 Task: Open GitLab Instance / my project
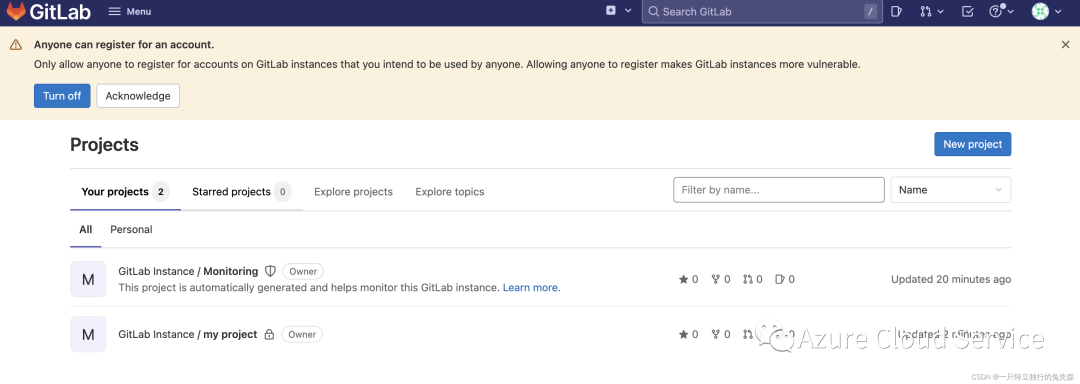(187, 334)
